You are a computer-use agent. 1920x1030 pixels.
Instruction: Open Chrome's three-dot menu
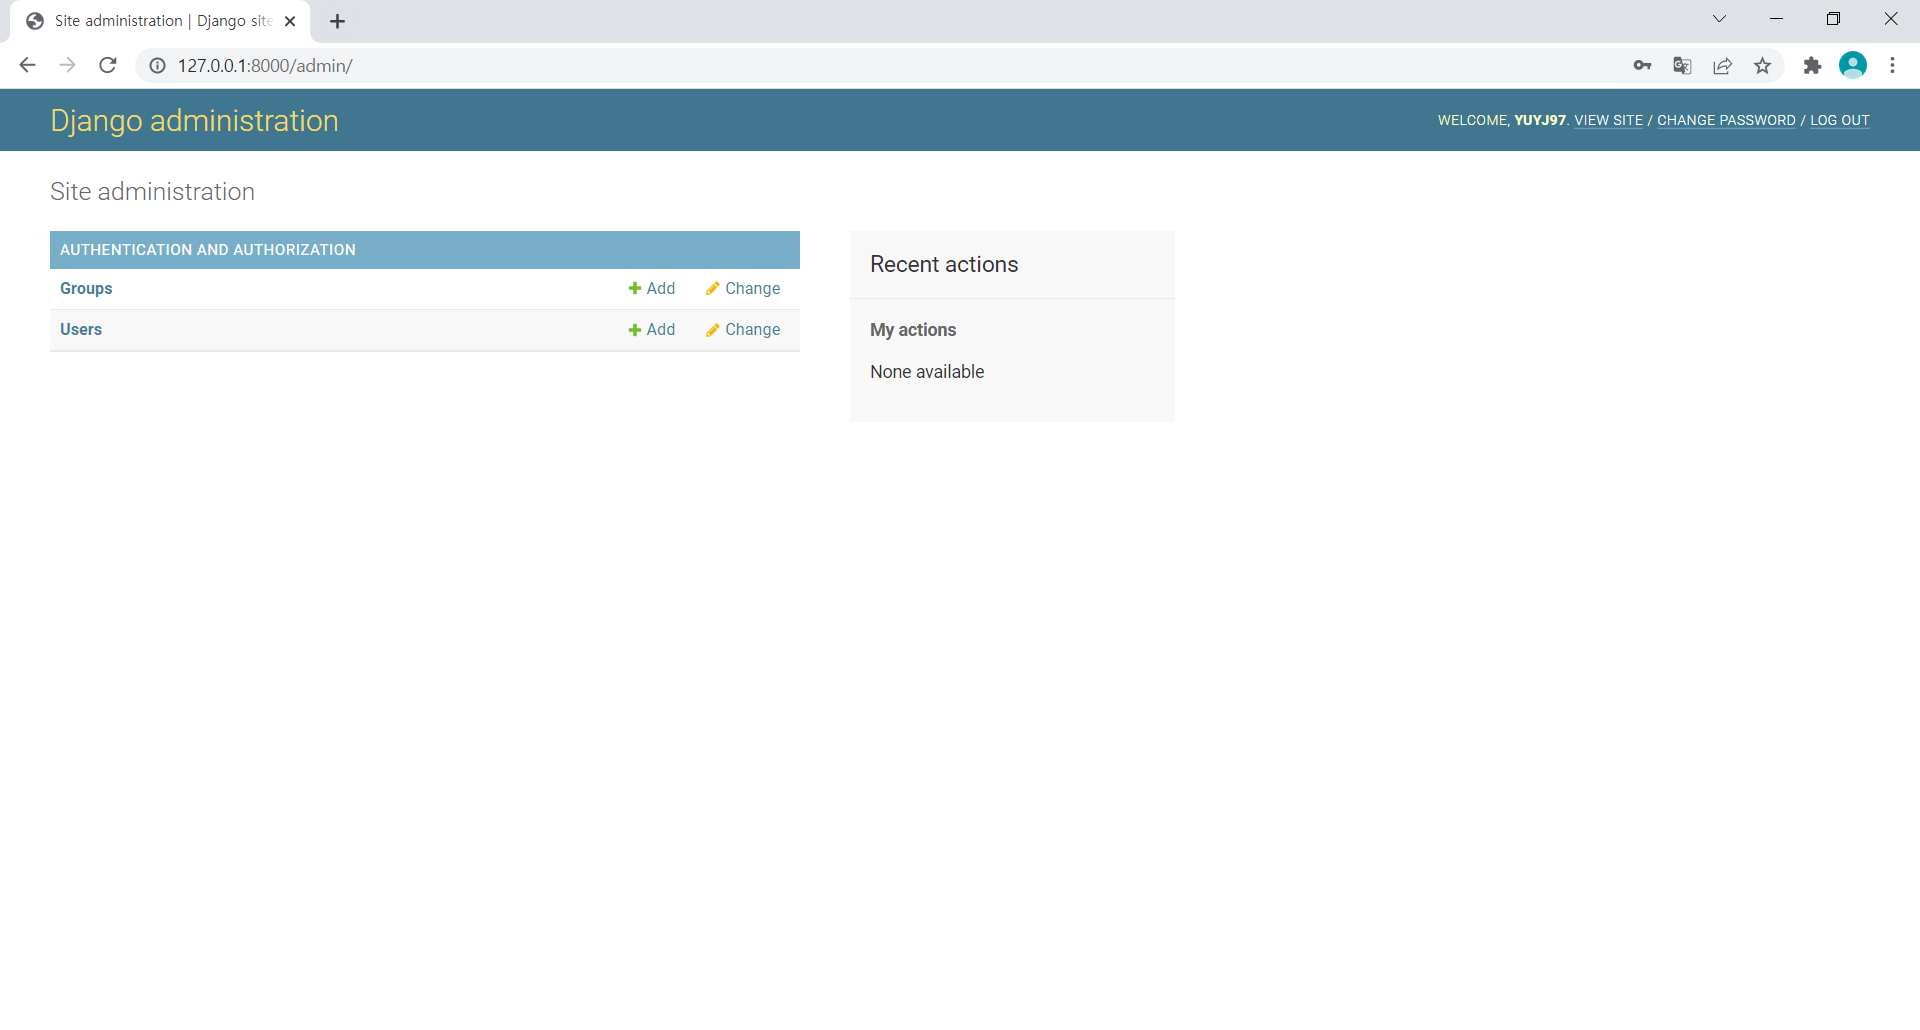(x=1892, y=66)
